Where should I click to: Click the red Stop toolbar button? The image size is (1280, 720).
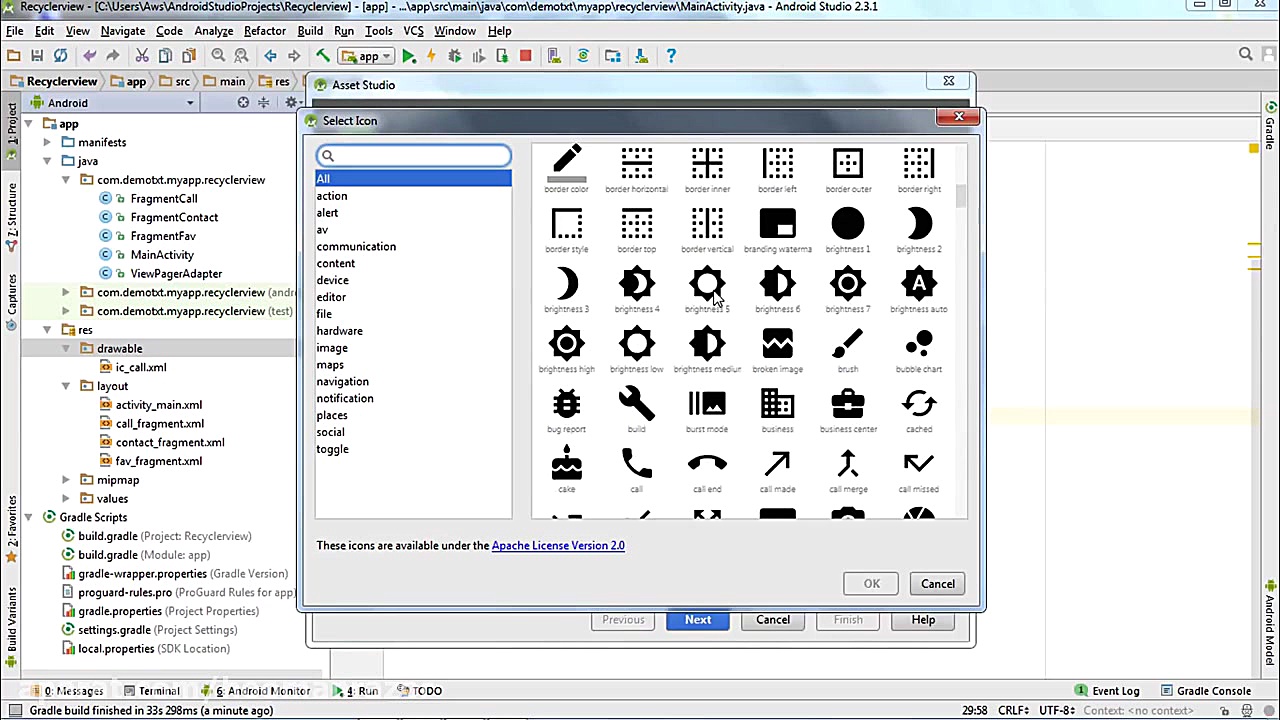click(x=525, y=56)
